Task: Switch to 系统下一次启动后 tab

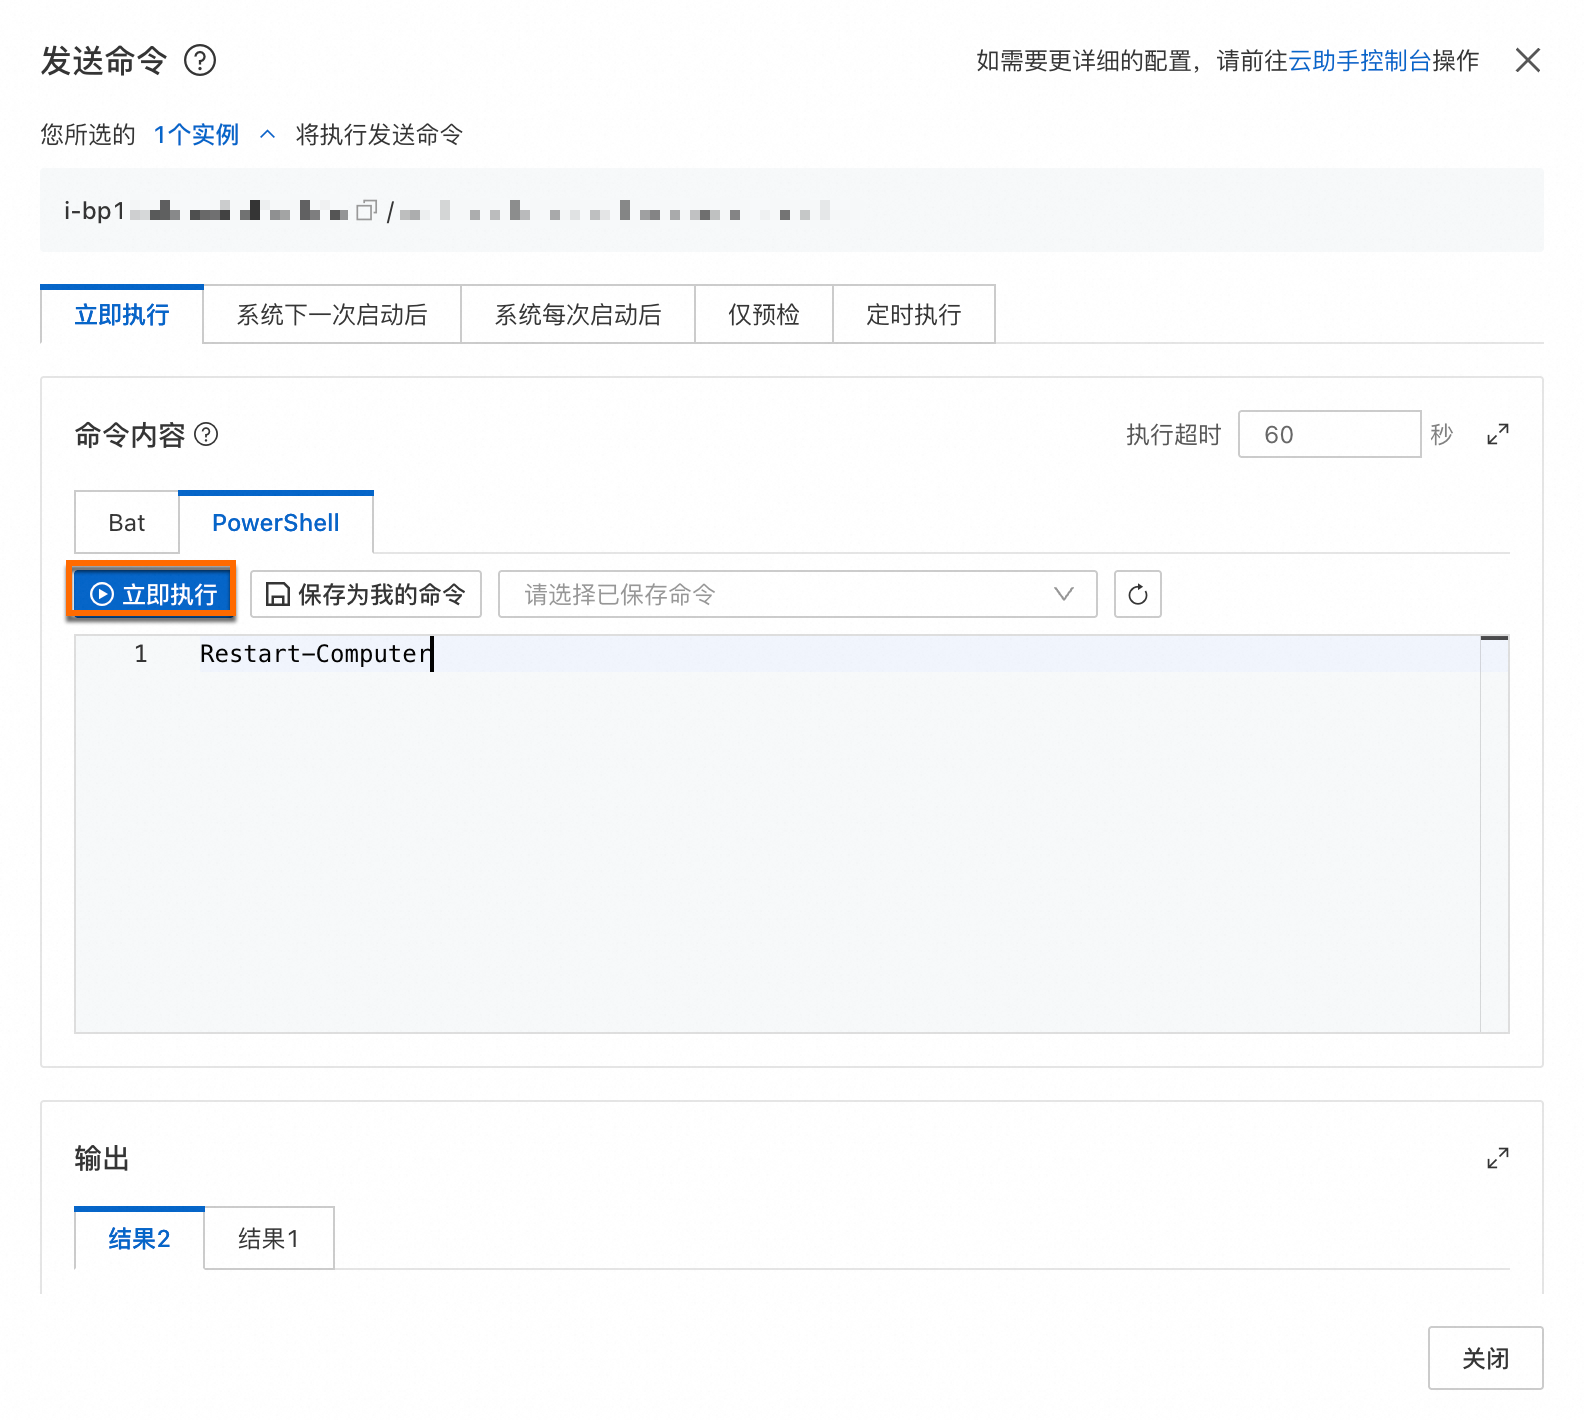Action: click(x=332, y=315)
